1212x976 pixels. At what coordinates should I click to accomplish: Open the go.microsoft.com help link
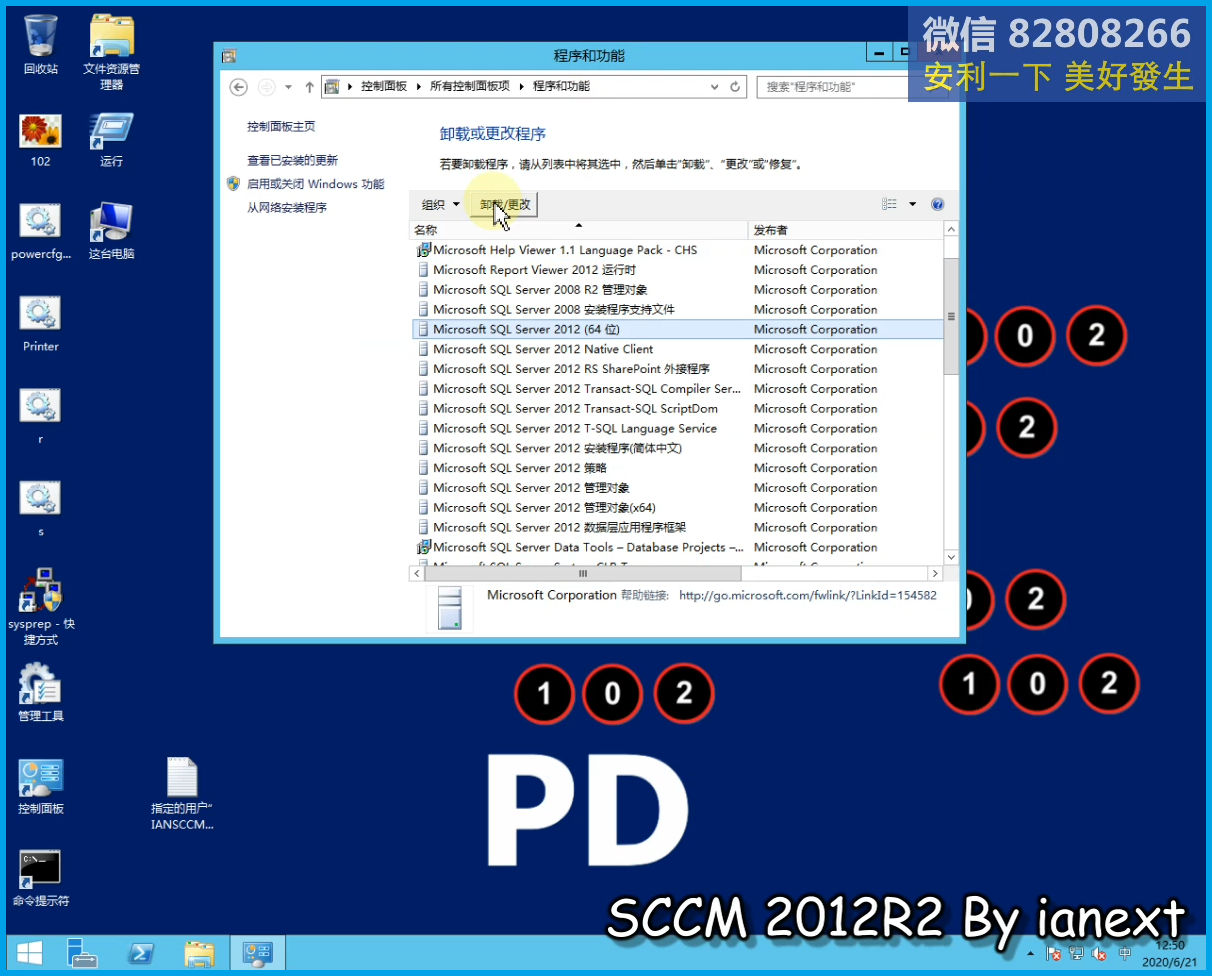[808, 595]
